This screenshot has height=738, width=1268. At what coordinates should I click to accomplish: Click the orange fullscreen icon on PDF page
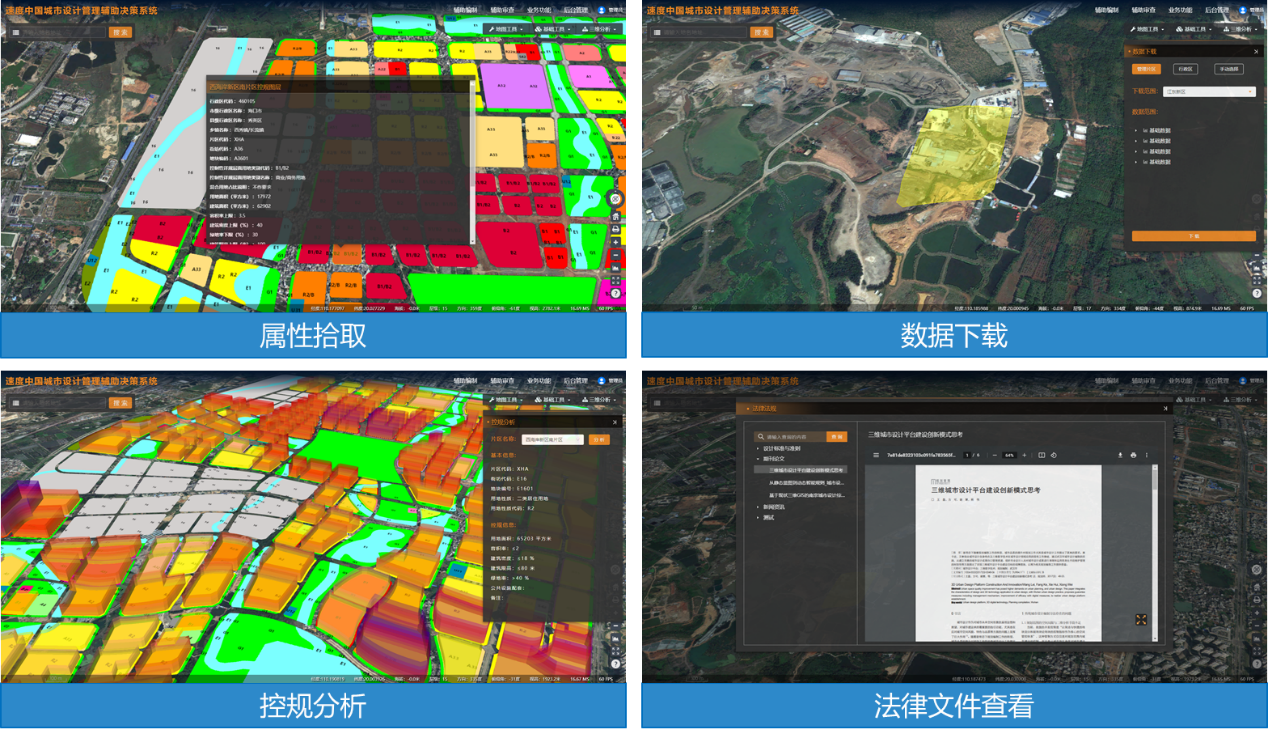click(1141, 620)
